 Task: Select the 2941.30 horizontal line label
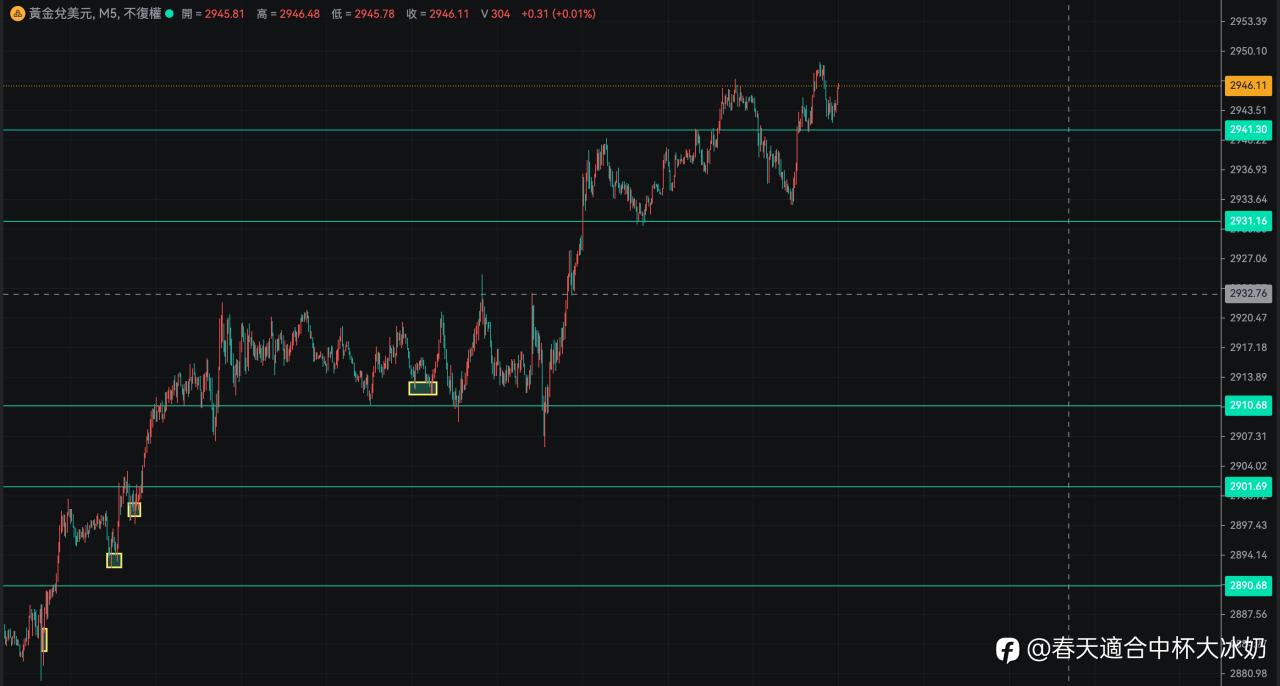coord(1248,130)
